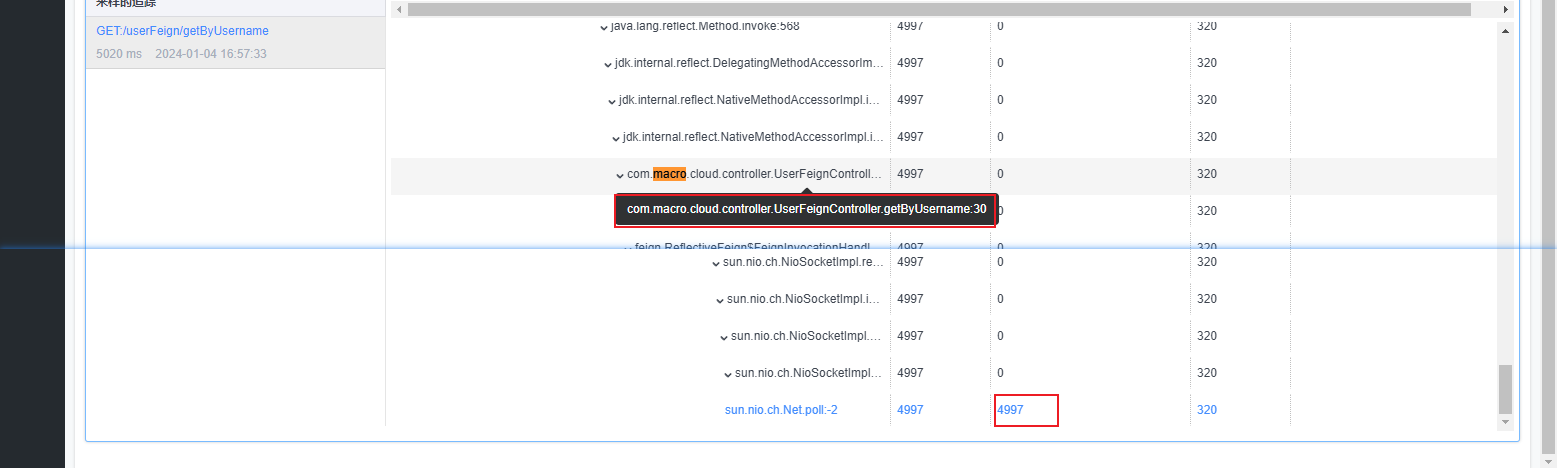Select the first jdk.internal.reflect.NativeMethodAccessorImpl row

pyautogui.click(x=750, y=100)
